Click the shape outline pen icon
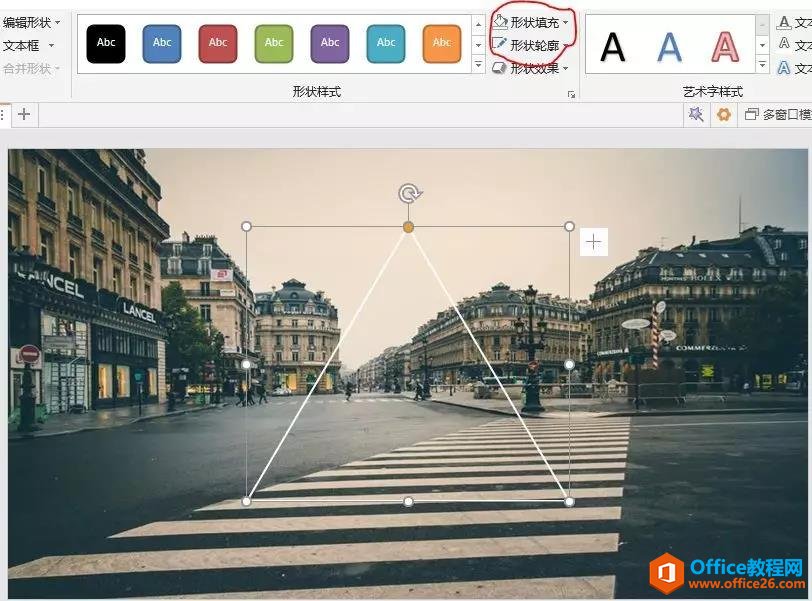This screenshot has width=812, height=601. pyautogui.click(x=500, y=45)
